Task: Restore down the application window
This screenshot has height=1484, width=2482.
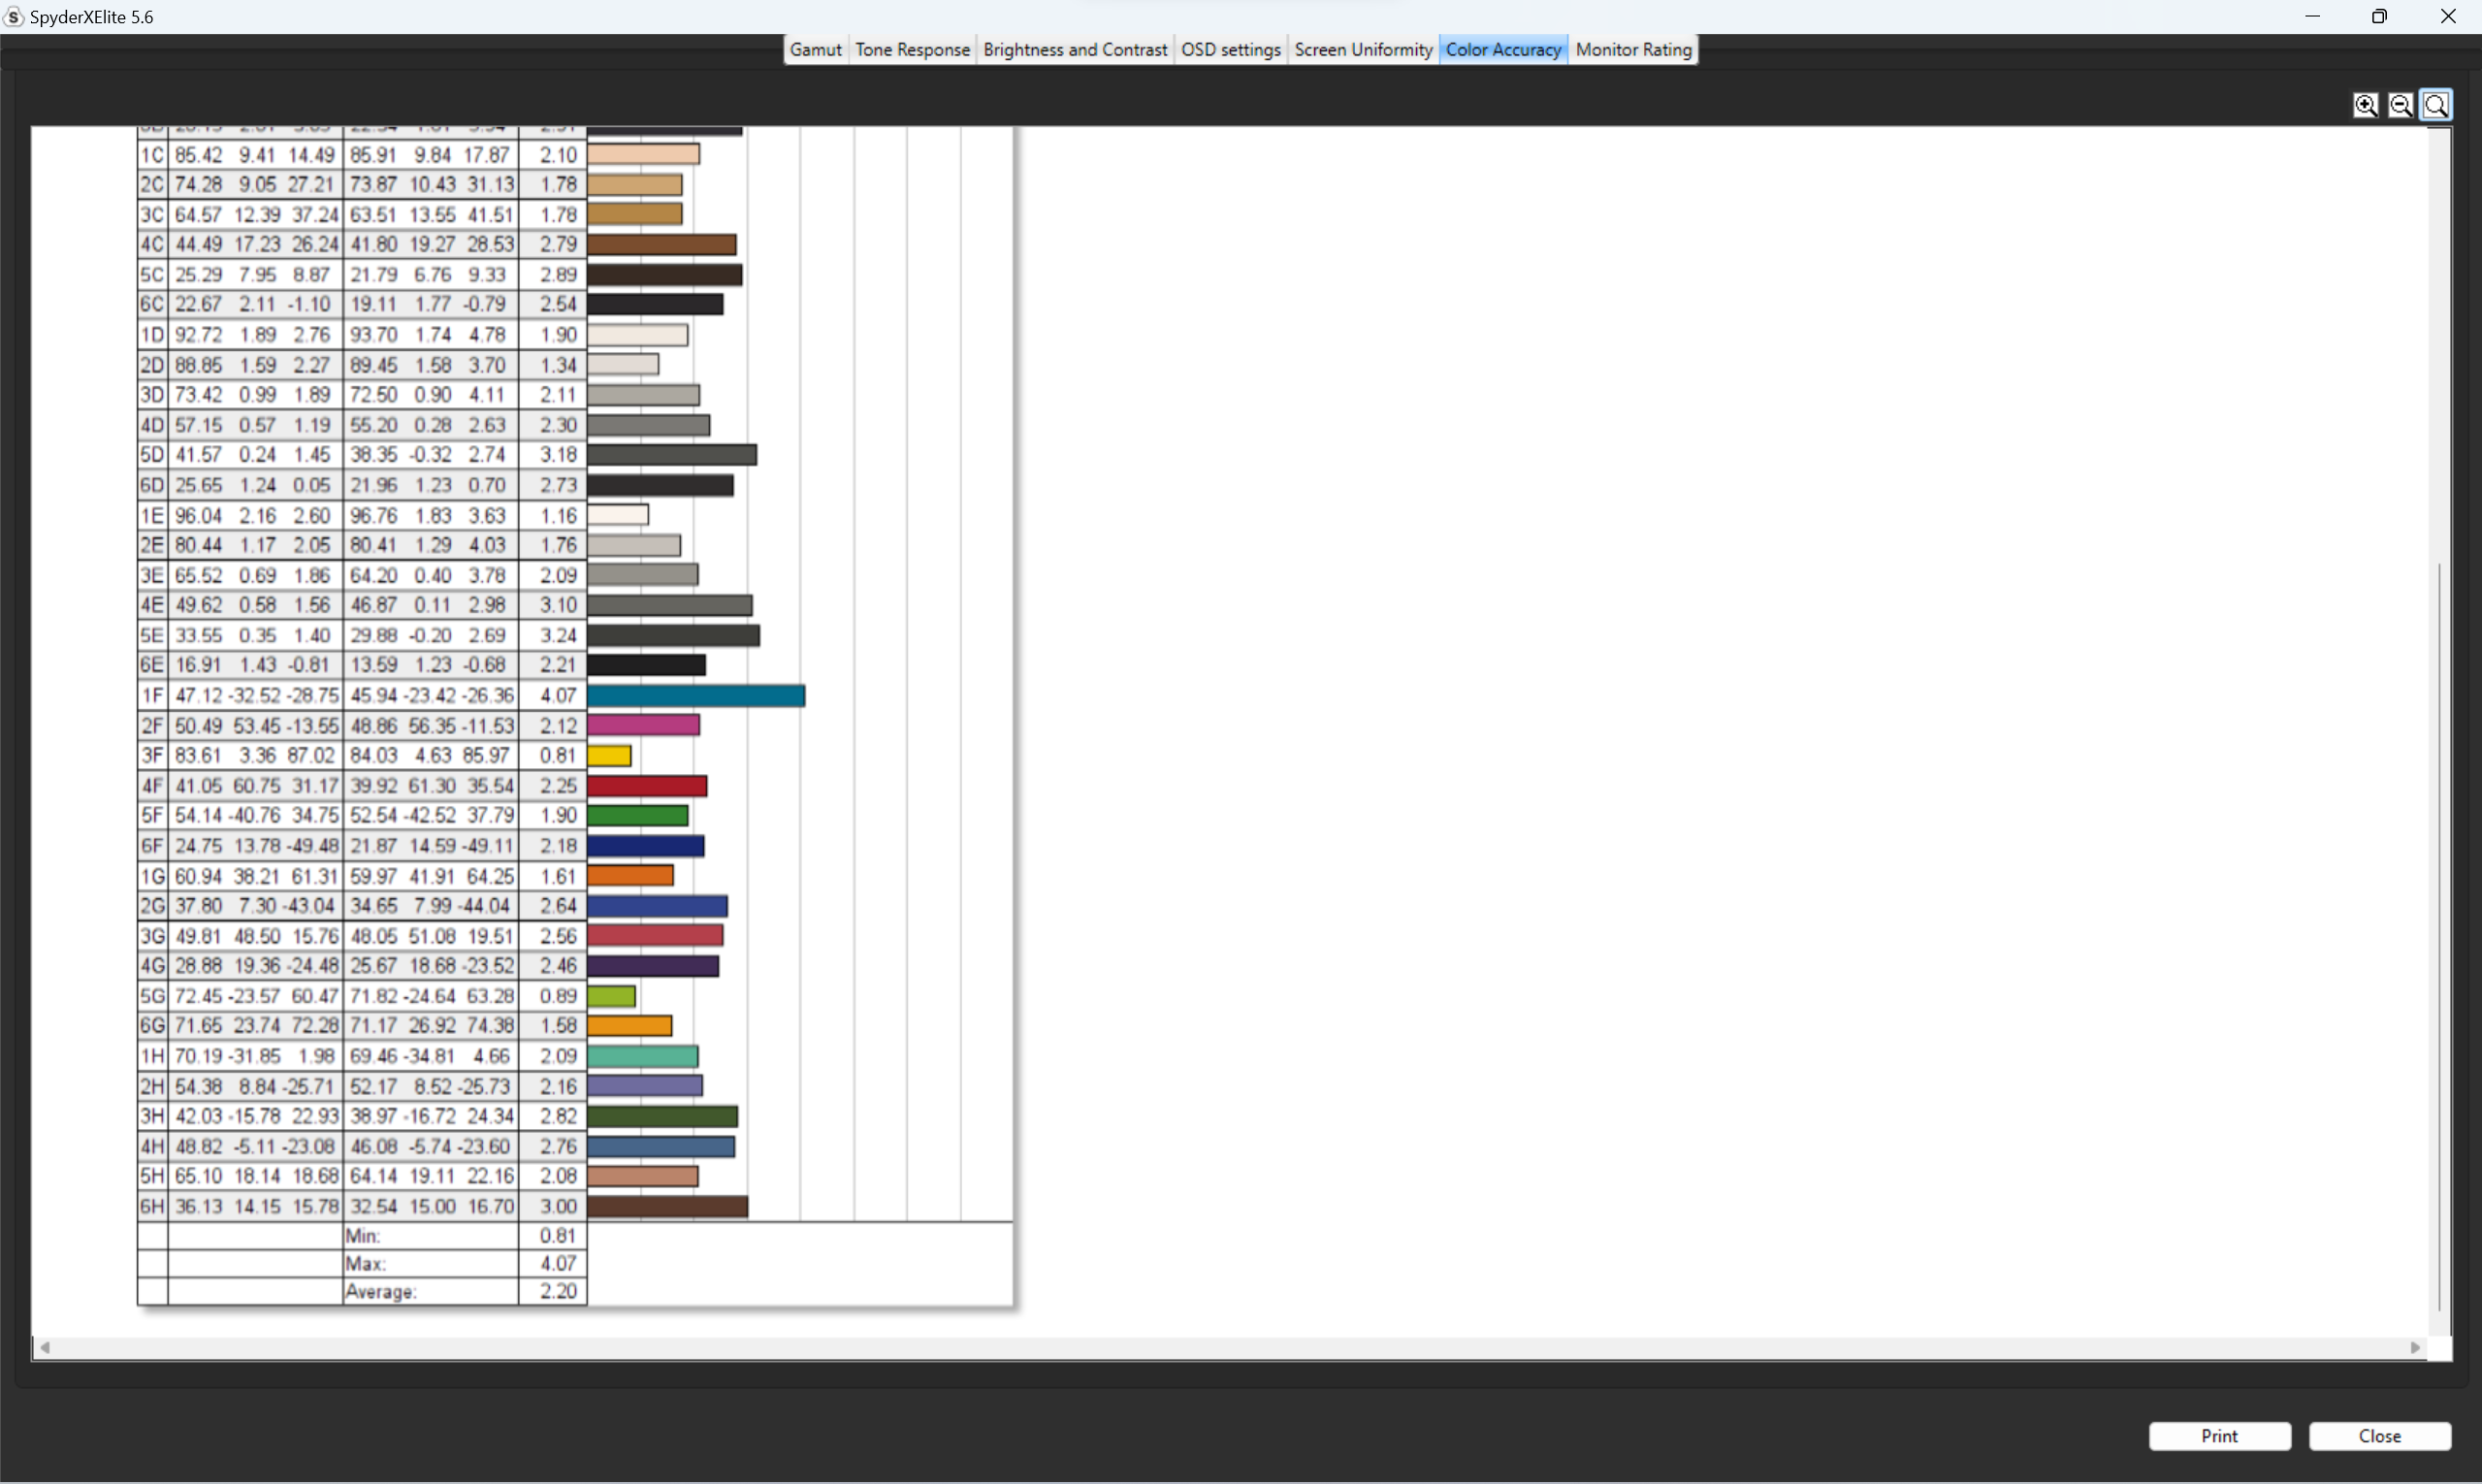Action: click(x=2379, y=16)
